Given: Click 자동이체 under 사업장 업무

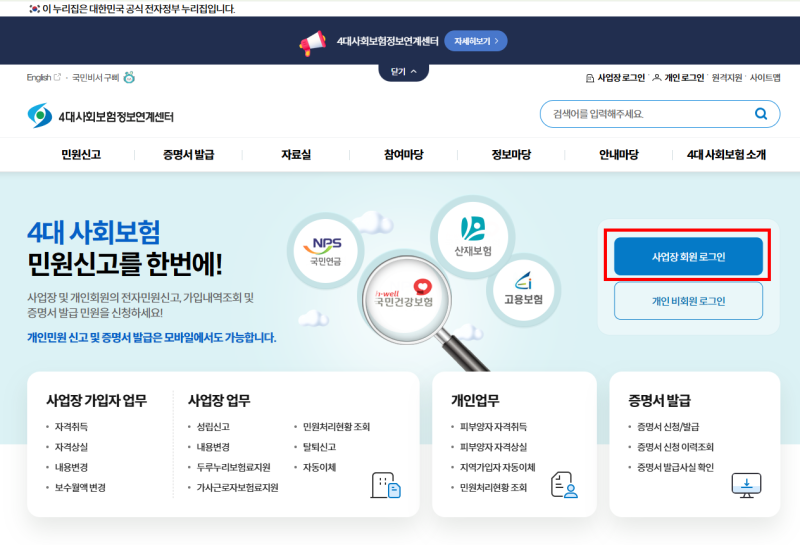Looking at the screenshot, I should click(x=319, y=467).
